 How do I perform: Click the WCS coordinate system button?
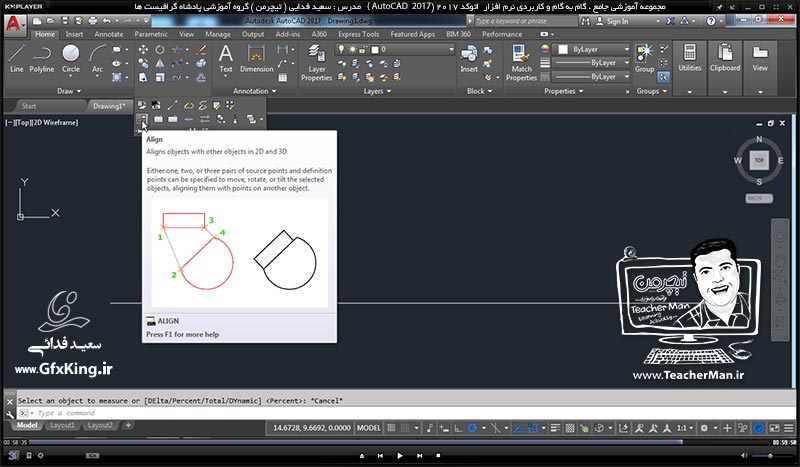tap(759, 199)
